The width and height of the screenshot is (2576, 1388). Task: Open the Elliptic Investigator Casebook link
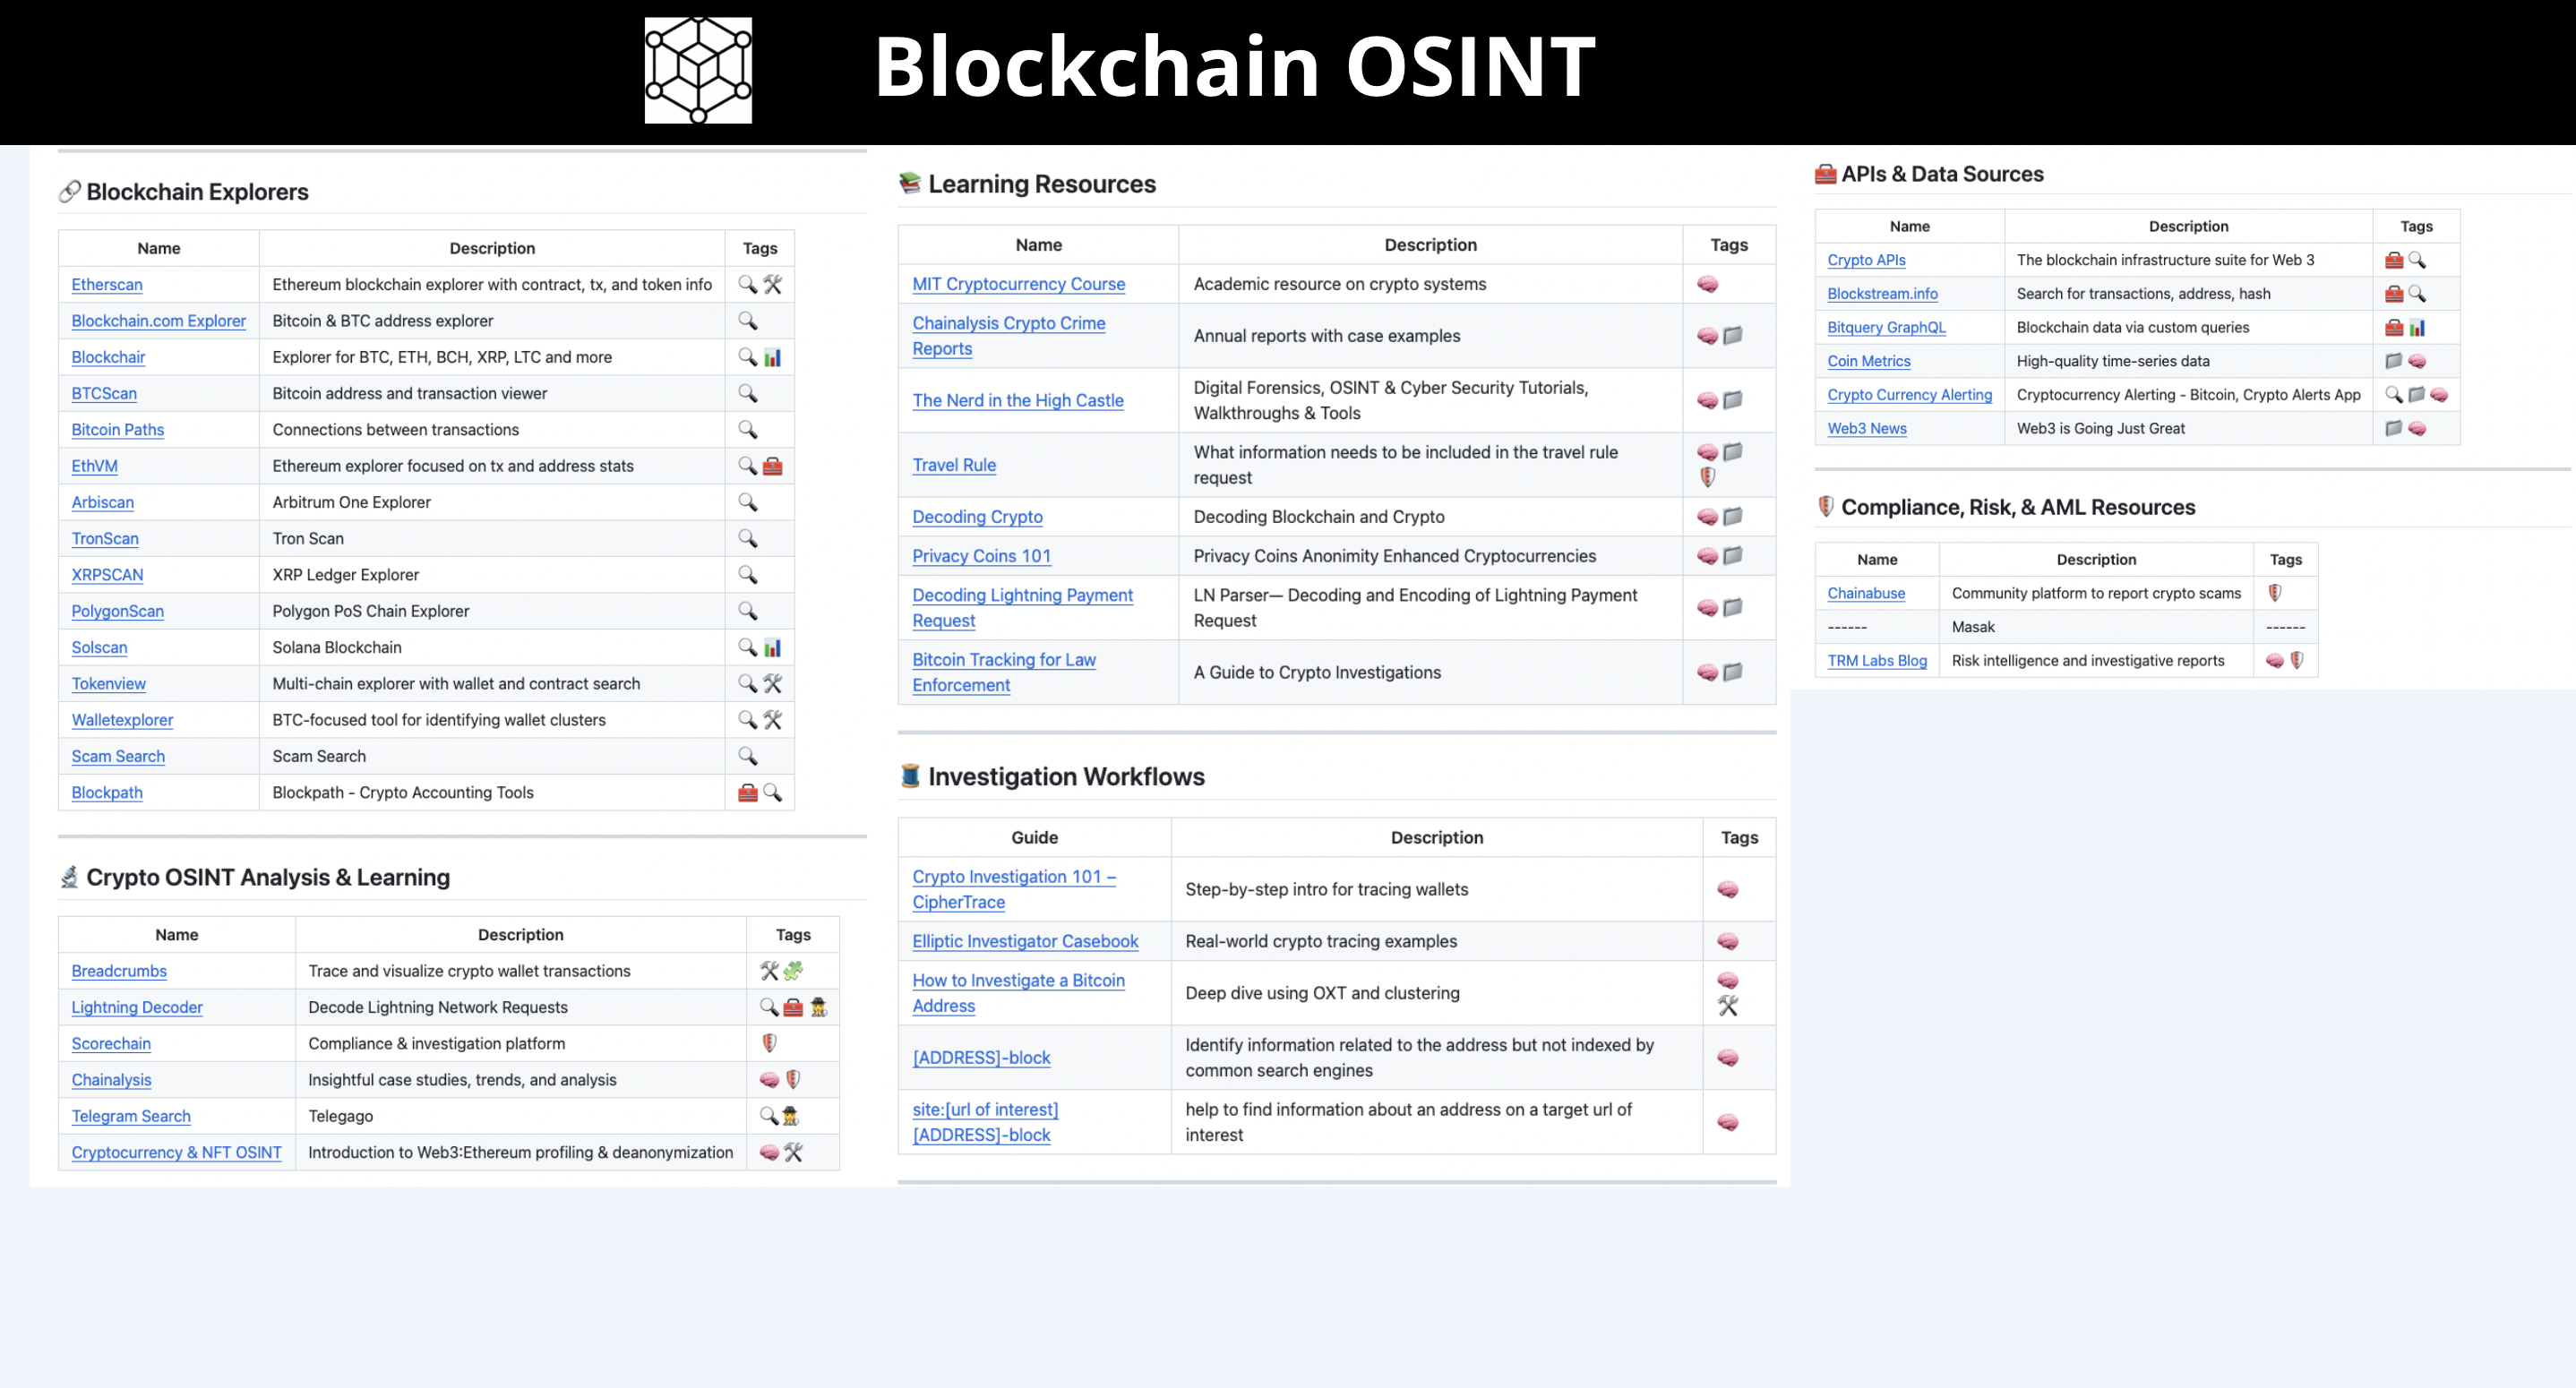1025,942
